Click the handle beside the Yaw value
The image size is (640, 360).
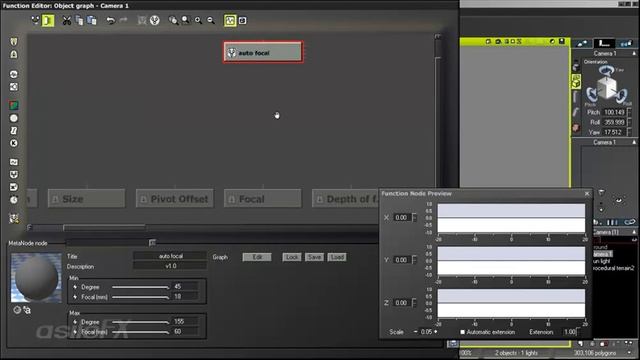pyautogui.click(x=629, y=132)
